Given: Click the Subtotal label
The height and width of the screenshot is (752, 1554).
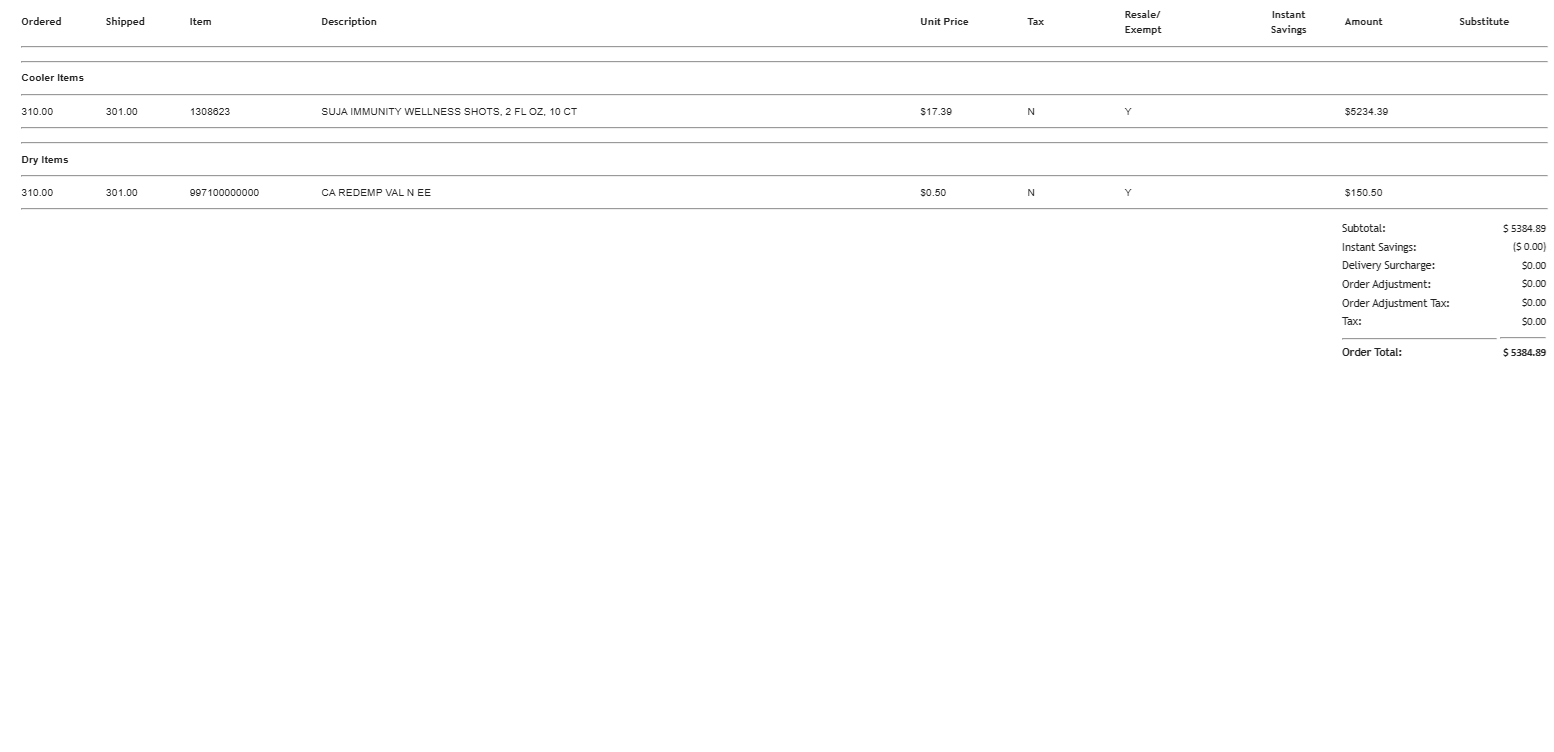Looking at the screenshot, I should (1363, 229).
